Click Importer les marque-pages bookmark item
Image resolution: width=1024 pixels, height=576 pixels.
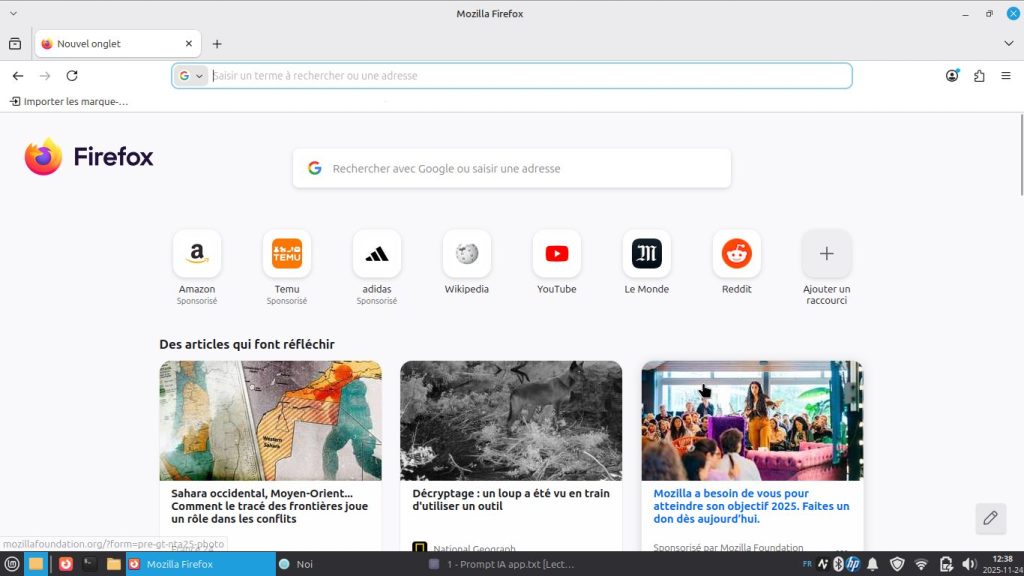69,101
